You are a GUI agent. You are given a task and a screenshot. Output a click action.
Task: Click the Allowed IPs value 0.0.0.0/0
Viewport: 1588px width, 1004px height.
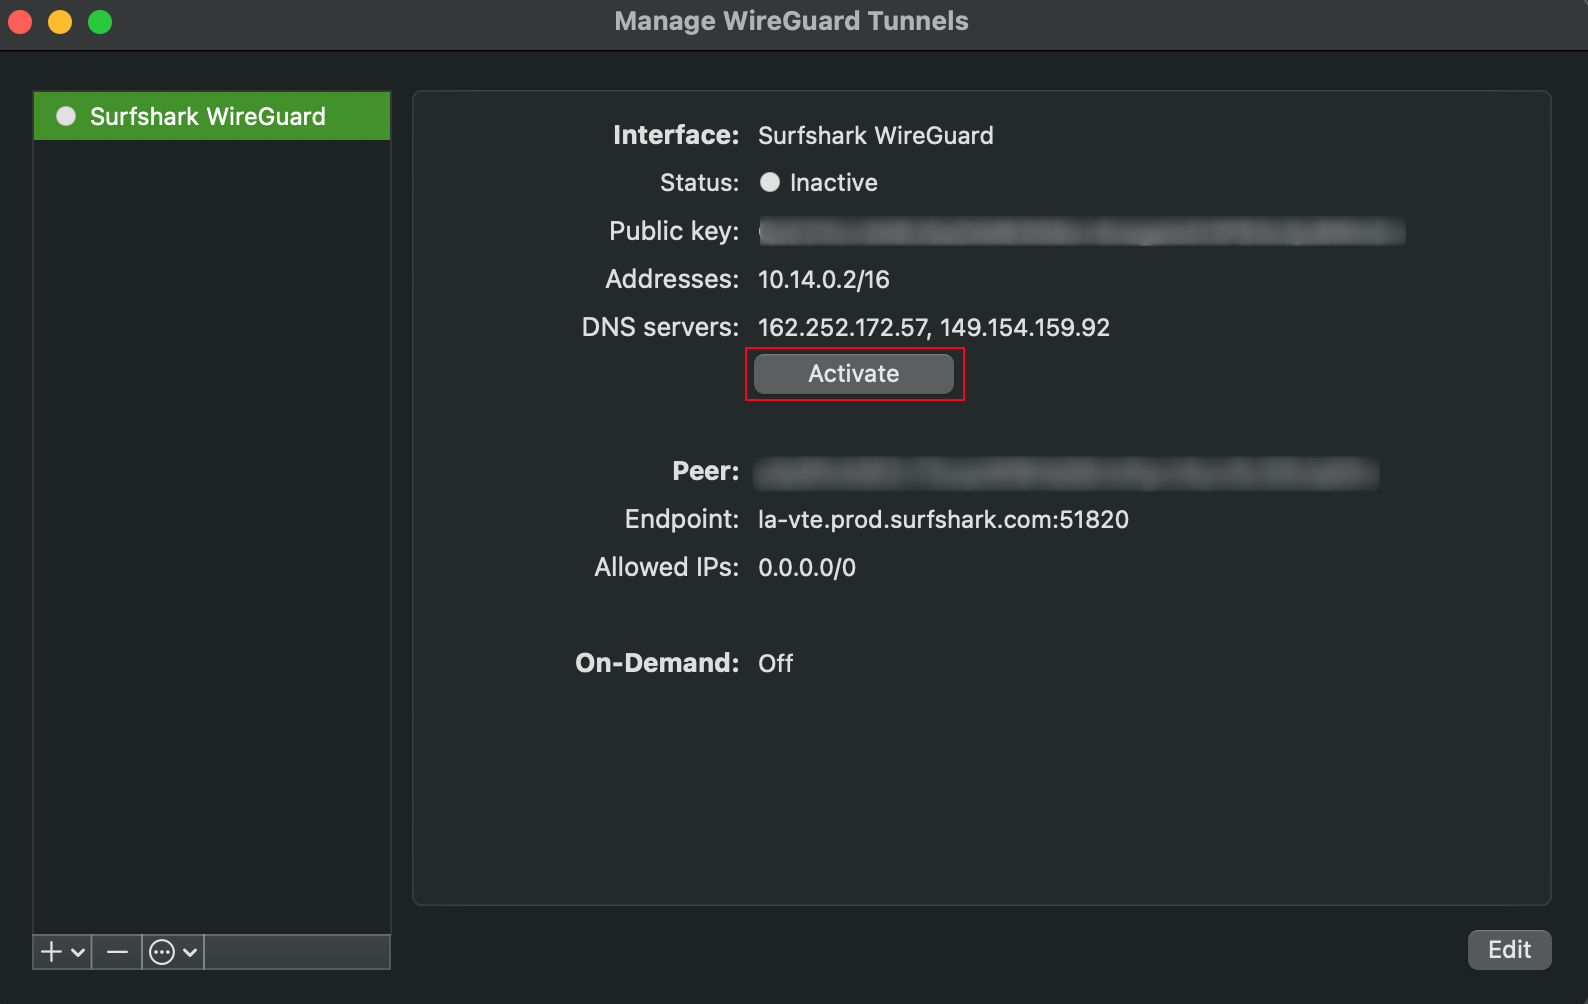(x=806, y=568)
